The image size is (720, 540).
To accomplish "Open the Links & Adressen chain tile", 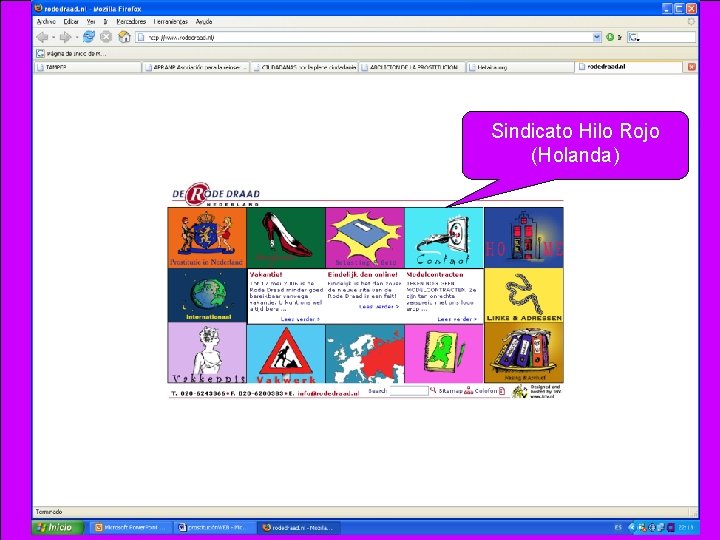I will pos(524,295).
